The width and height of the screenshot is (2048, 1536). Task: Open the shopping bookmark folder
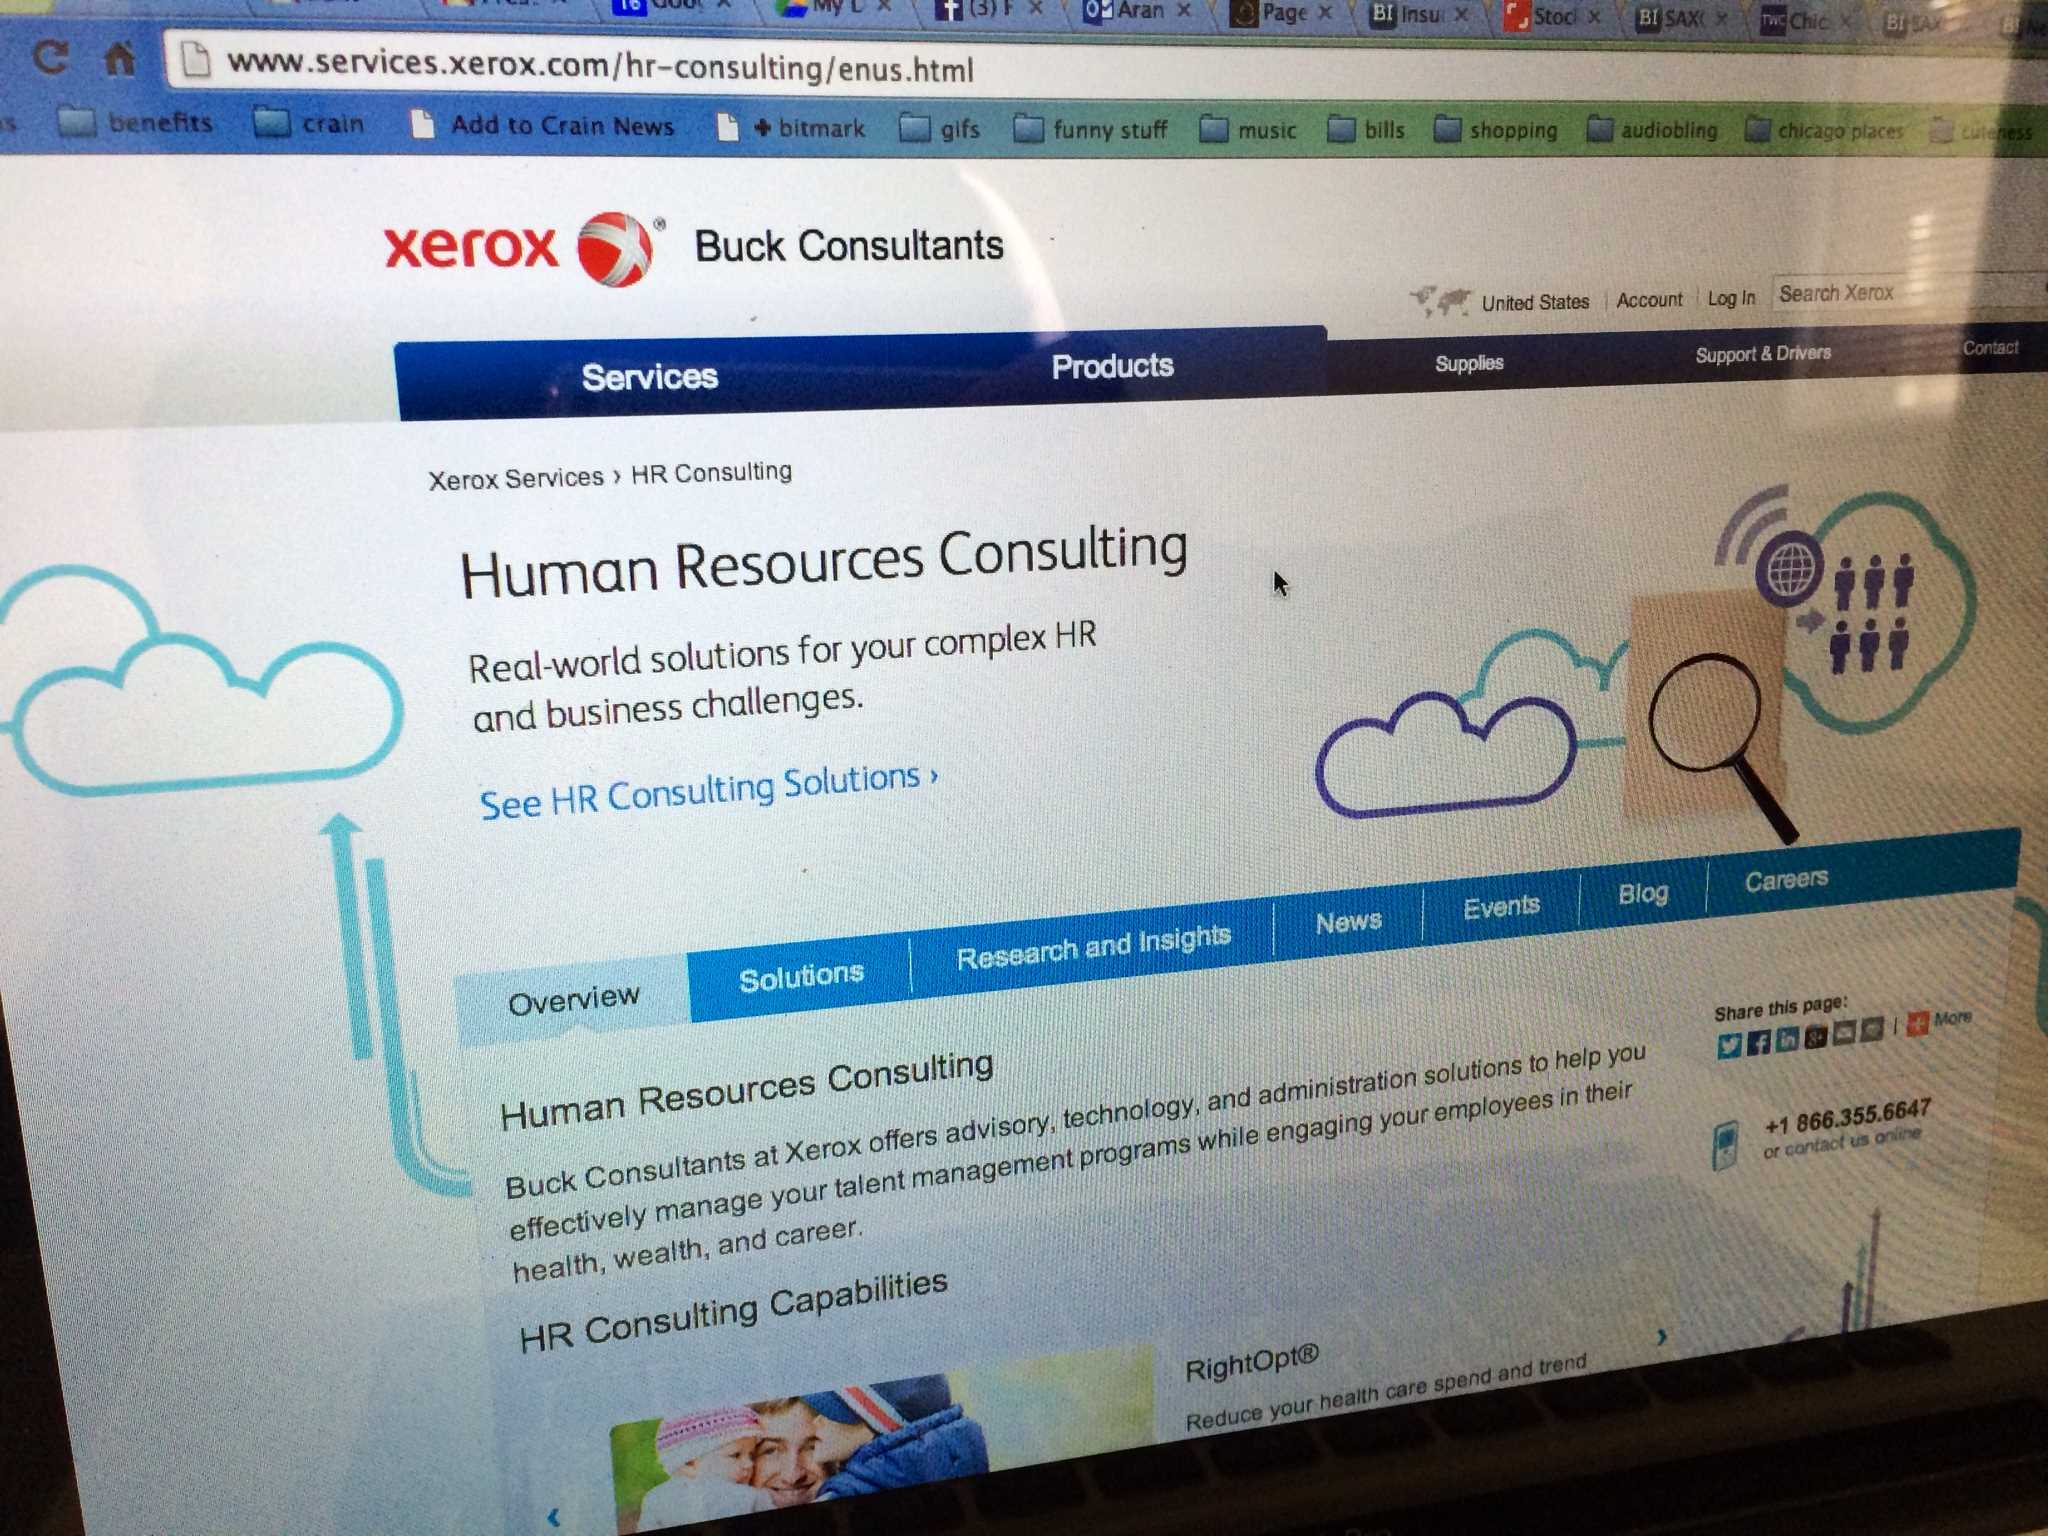[x=1496, y=130]
